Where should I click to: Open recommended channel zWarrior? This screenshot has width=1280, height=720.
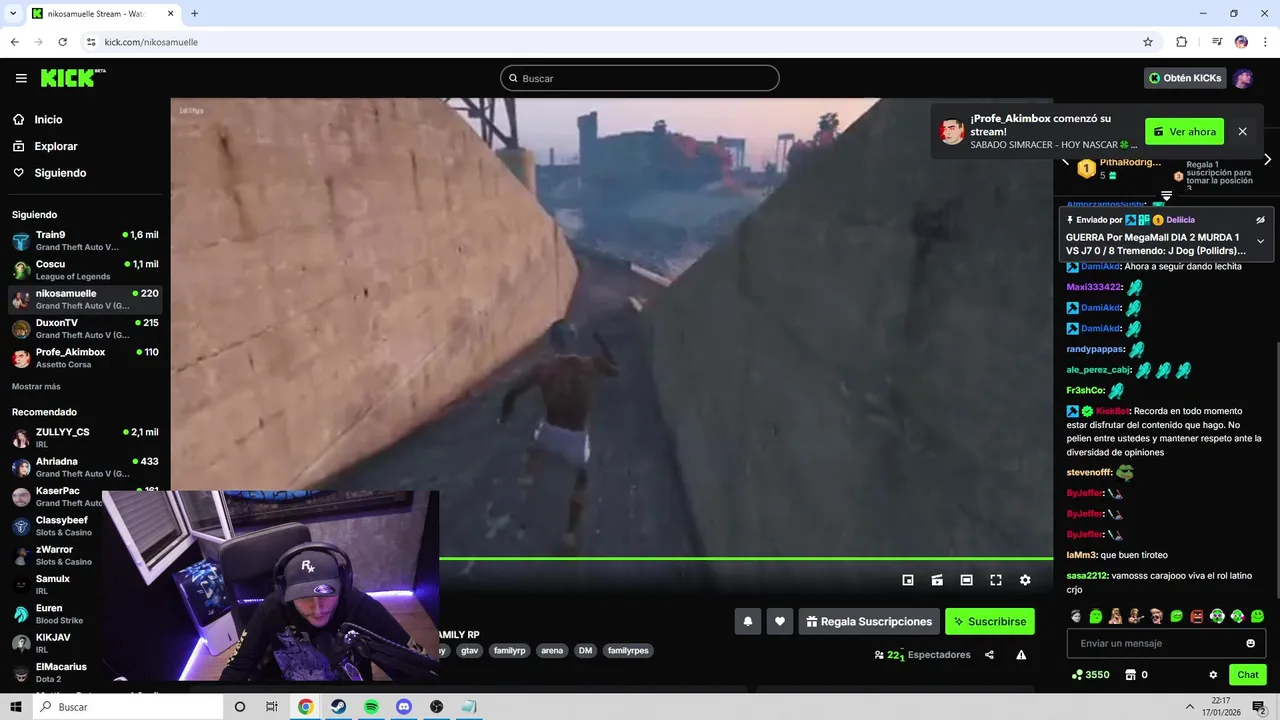point(55,555)
